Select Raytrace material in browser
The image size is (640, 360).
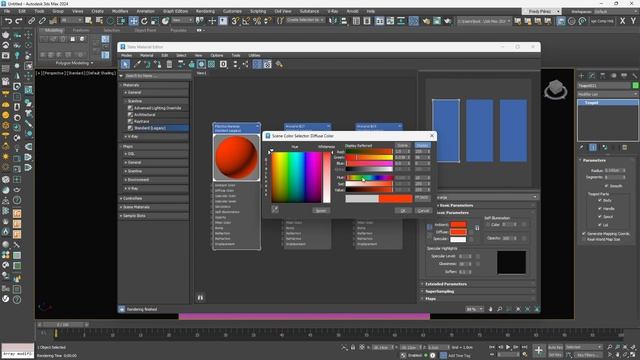142,121
